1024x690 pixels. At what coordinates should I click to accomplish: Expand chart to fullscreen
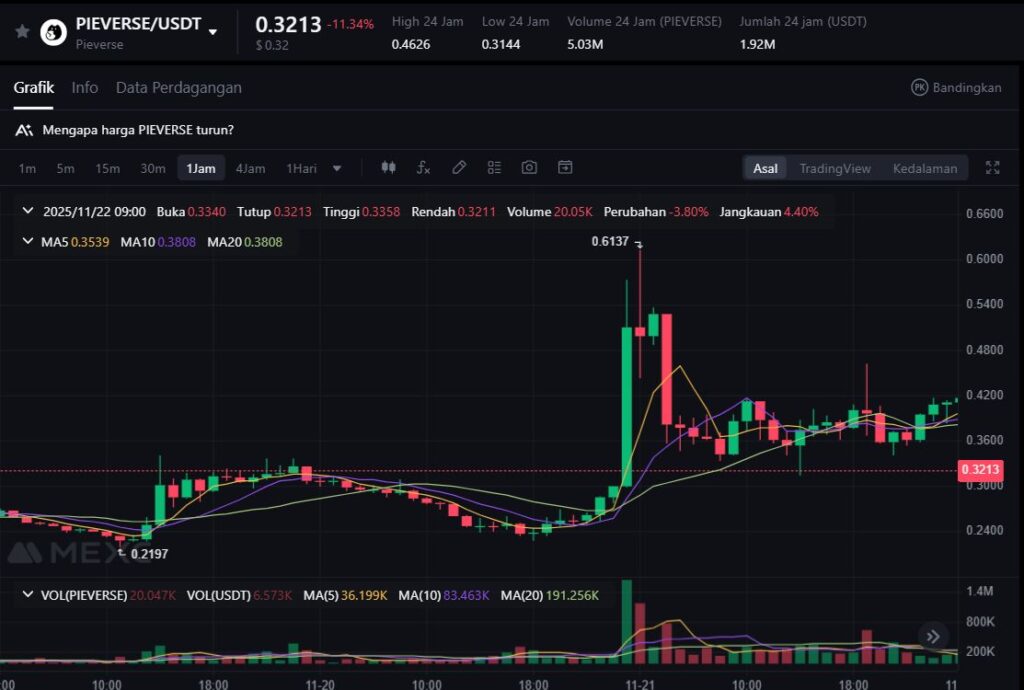pos(992,168)
